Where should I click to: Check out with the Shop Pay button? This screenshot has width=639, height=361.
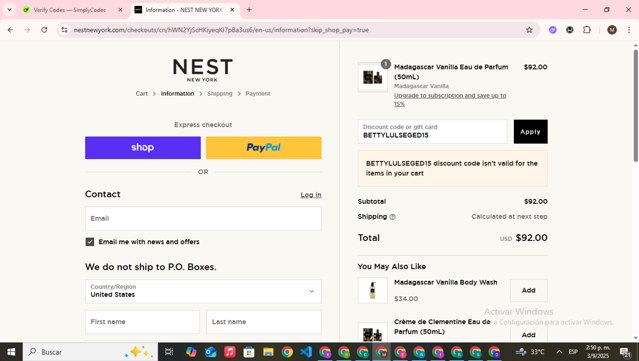pyautogui.click(x=143, y=147)
